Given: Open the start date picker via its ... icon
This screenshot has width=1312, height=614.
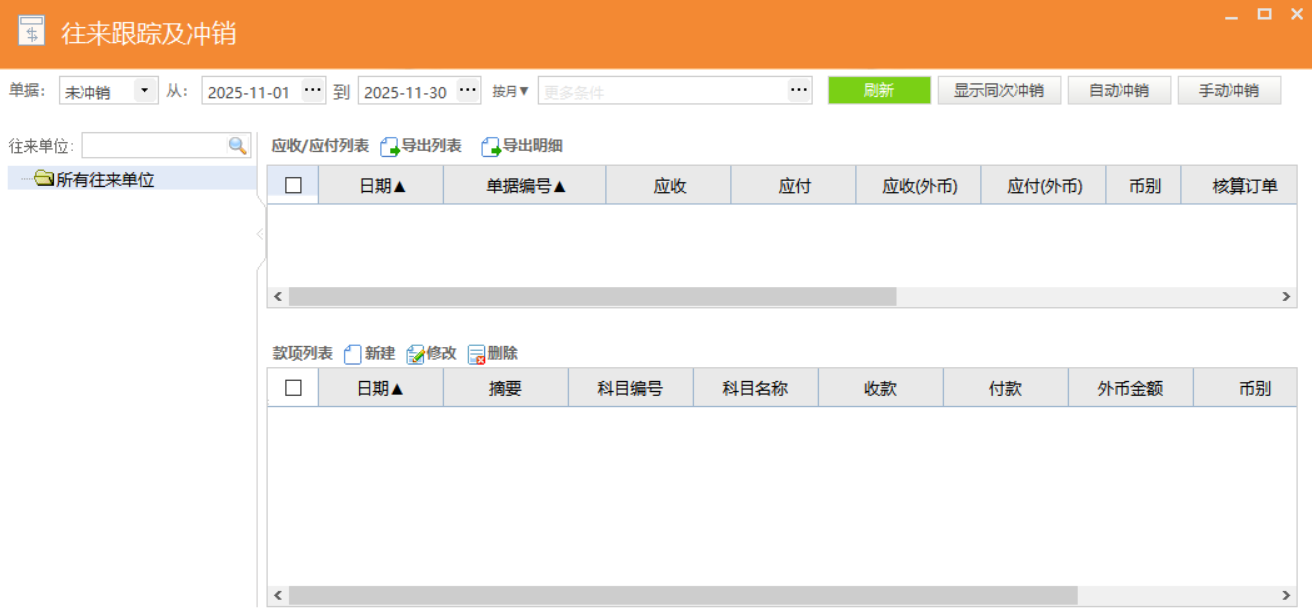Looking at the screenshot, I should point(312,90).
